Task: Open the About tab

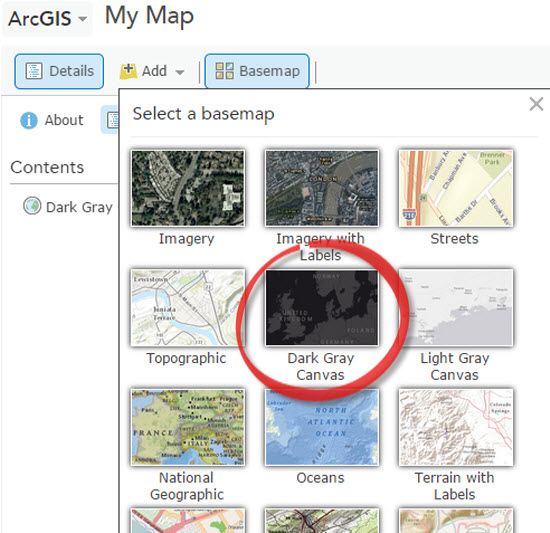Action: point(52,120)
